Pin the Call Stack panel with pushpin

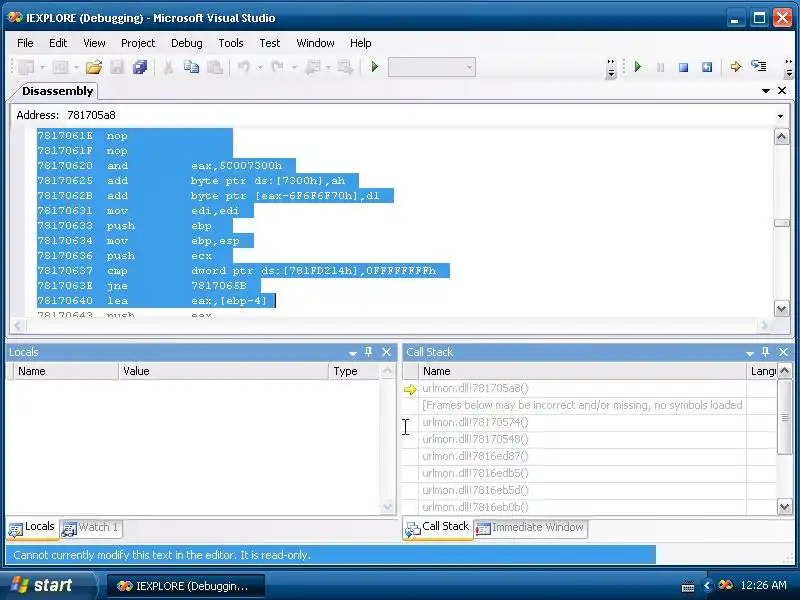point(765,352)
